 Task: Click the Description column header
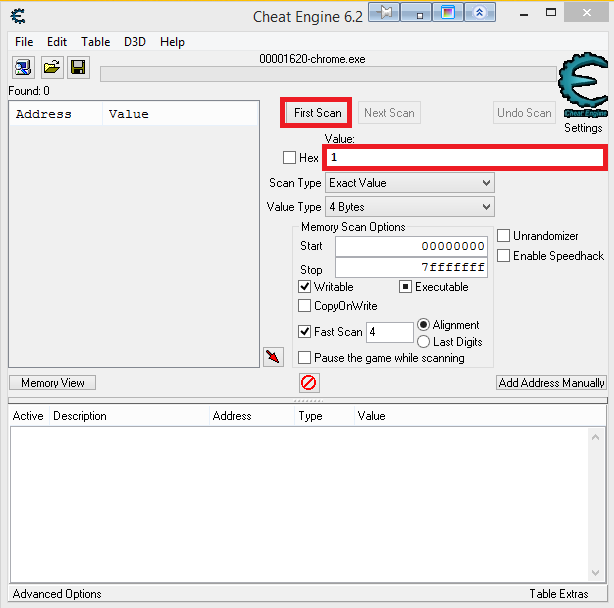click(129, 416)
